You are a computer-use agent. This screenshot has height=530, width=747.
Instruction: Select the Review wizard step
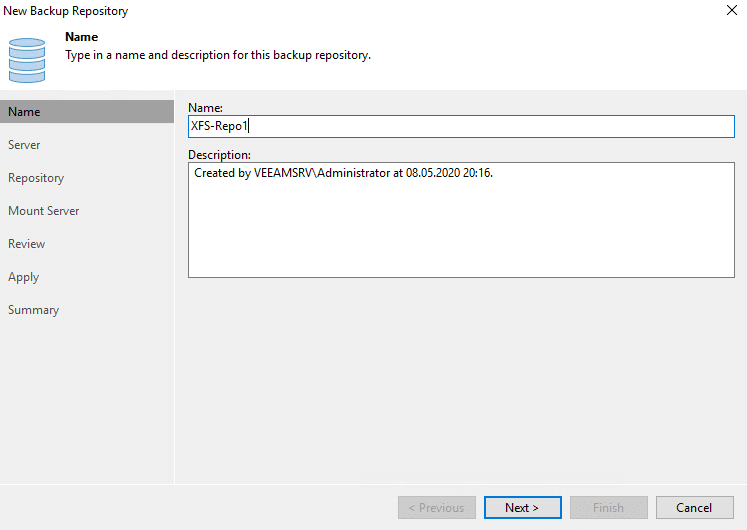26,244
